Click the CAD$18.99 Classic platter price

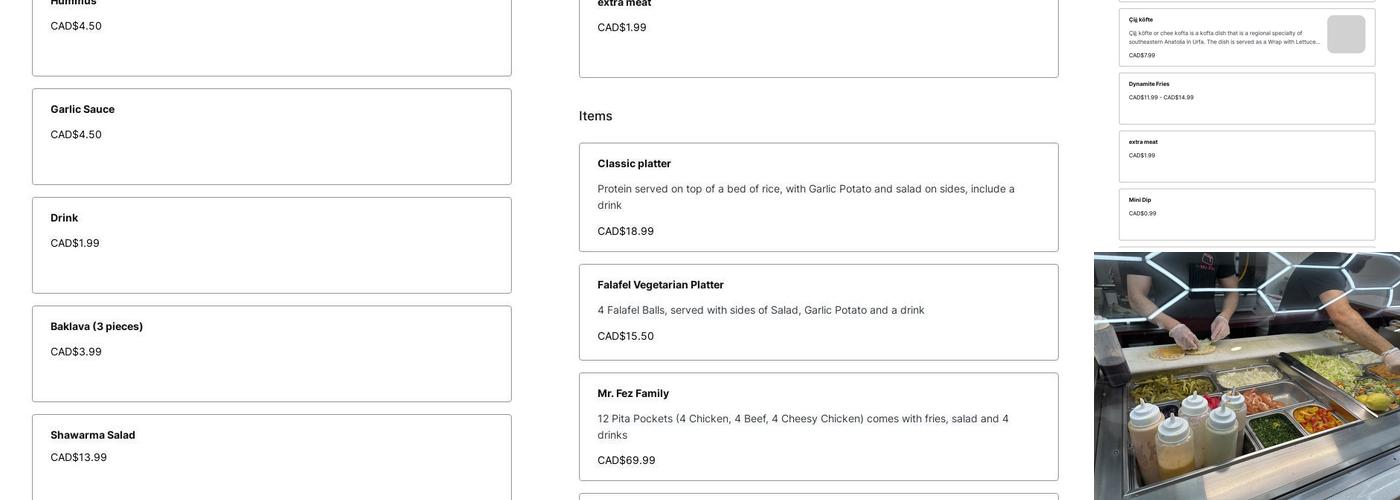[x=626, y=231]
